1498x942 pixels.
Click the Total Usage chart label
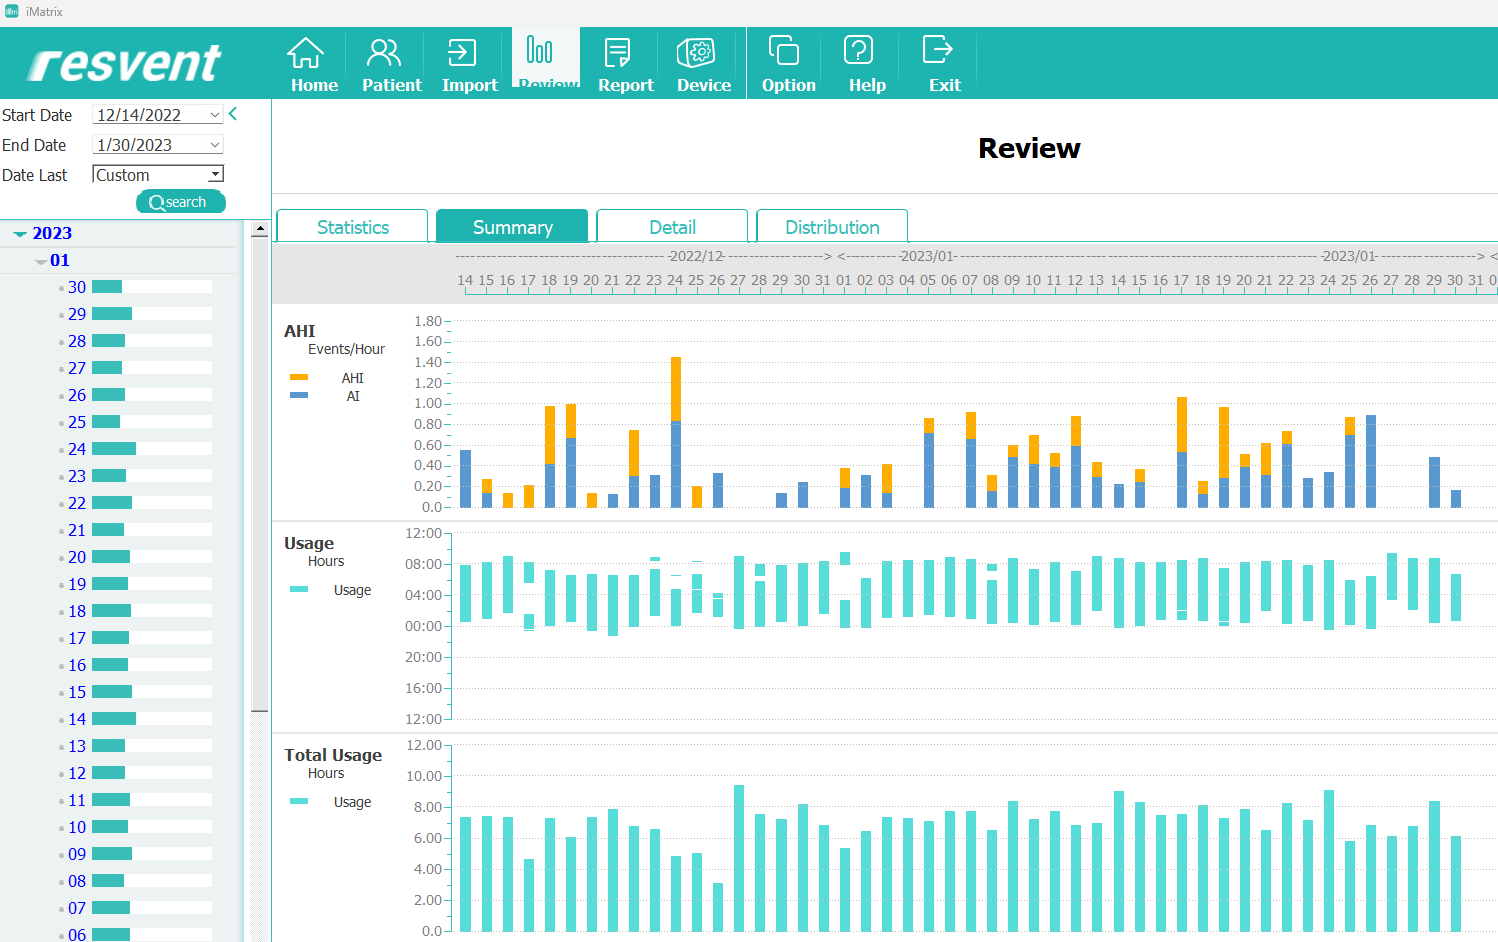coord(333,755)
